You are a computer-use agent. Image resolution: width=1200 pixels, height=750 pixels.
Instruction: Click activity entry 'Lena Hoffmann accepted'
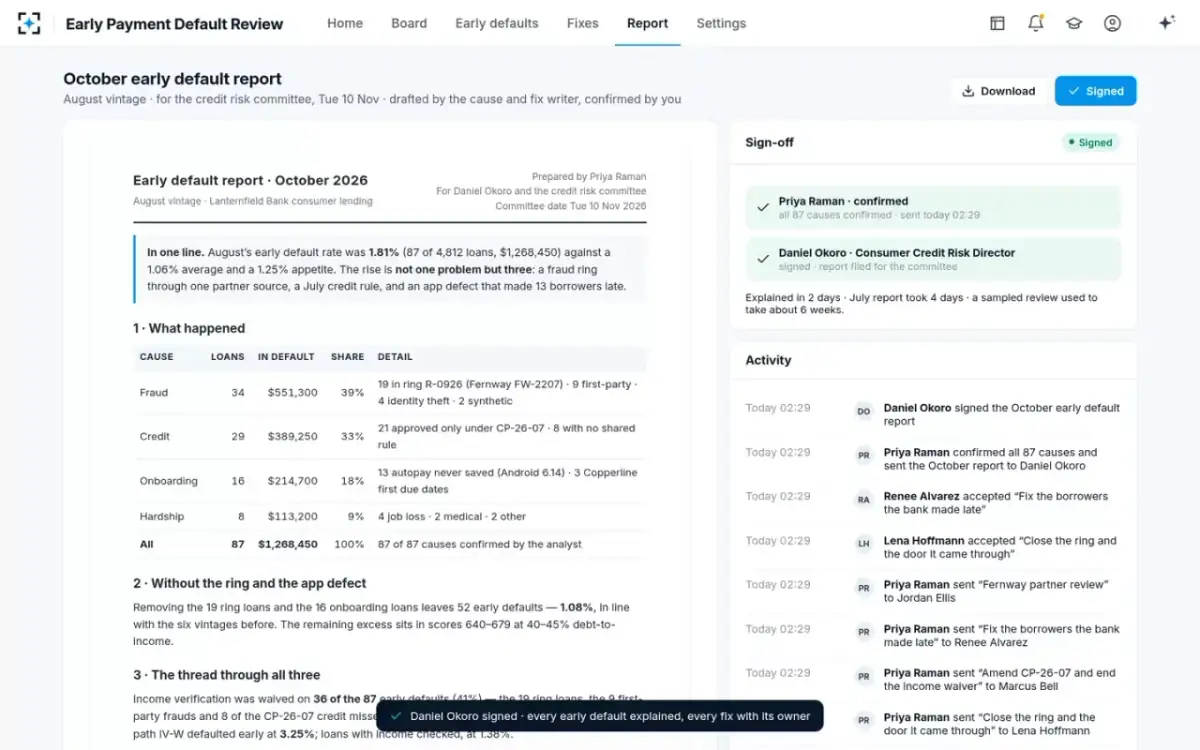pos(1000,547)
